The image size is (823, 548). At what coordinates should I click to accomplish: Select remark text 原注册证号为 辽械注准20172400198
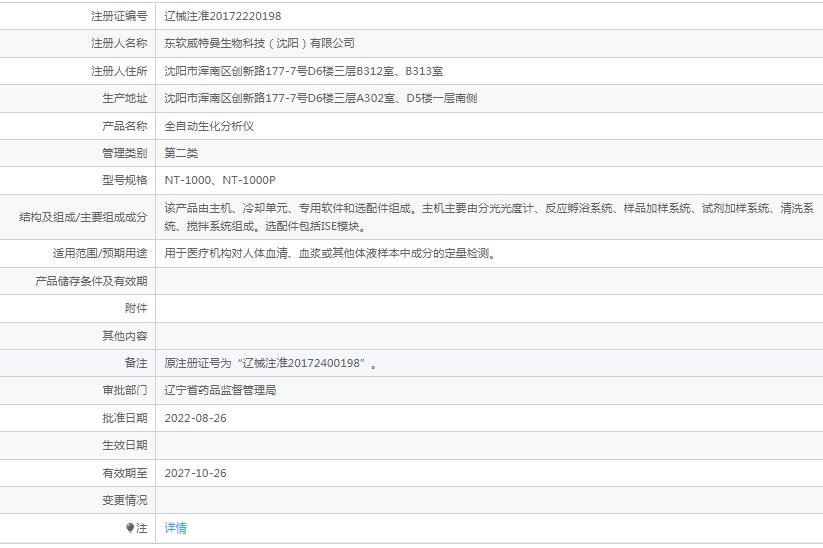point(270,363)
